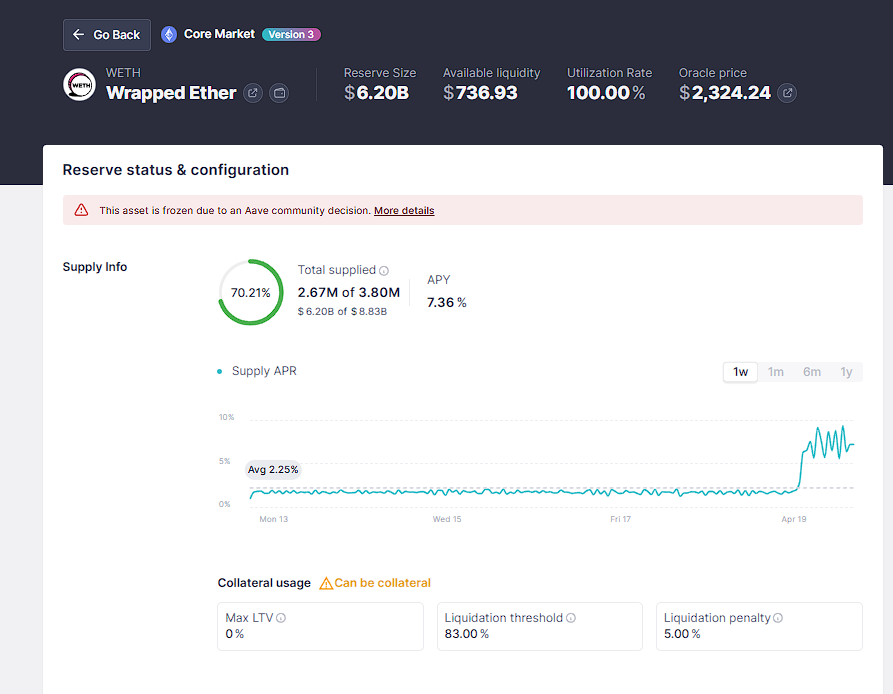This screenshot has height=694, width=893.
Task: Click the red warning triangle in frozen notice
Action: pos(81,210)
